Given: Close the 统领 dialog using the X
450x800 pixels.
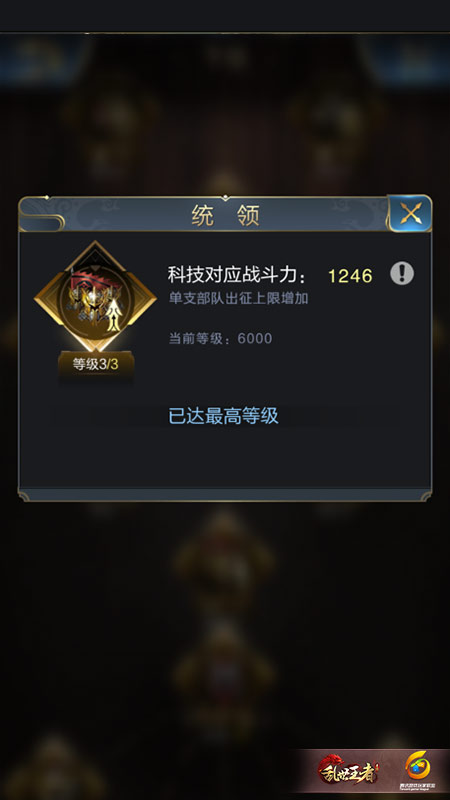Looking at the screenshot, I should coord(410,213).
